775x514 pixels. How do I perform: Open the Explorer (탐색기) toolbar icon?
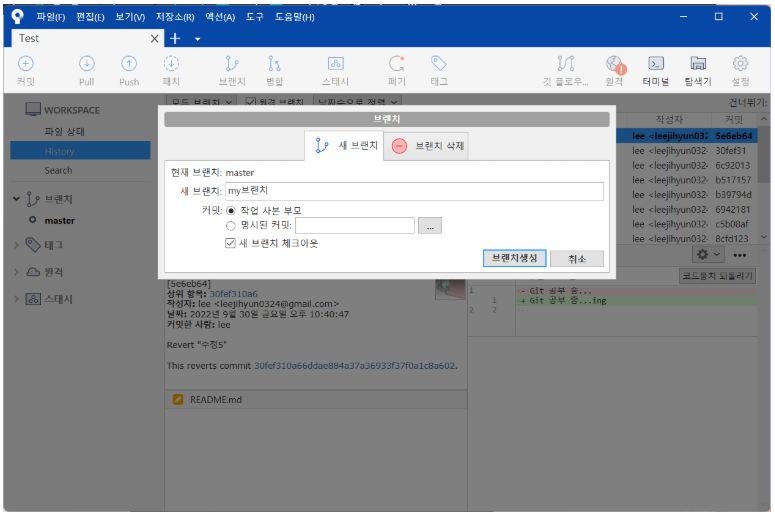click(698, 64)
